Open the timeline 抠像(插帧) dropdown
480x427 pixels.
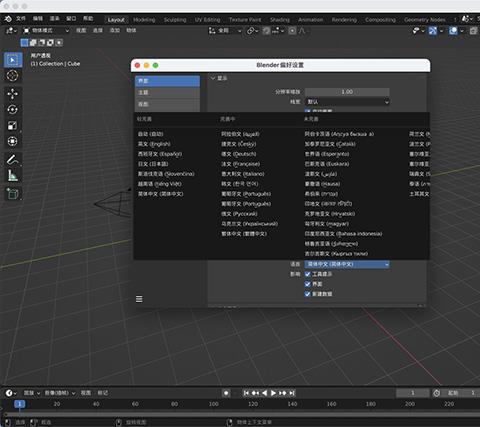[60, 393]
